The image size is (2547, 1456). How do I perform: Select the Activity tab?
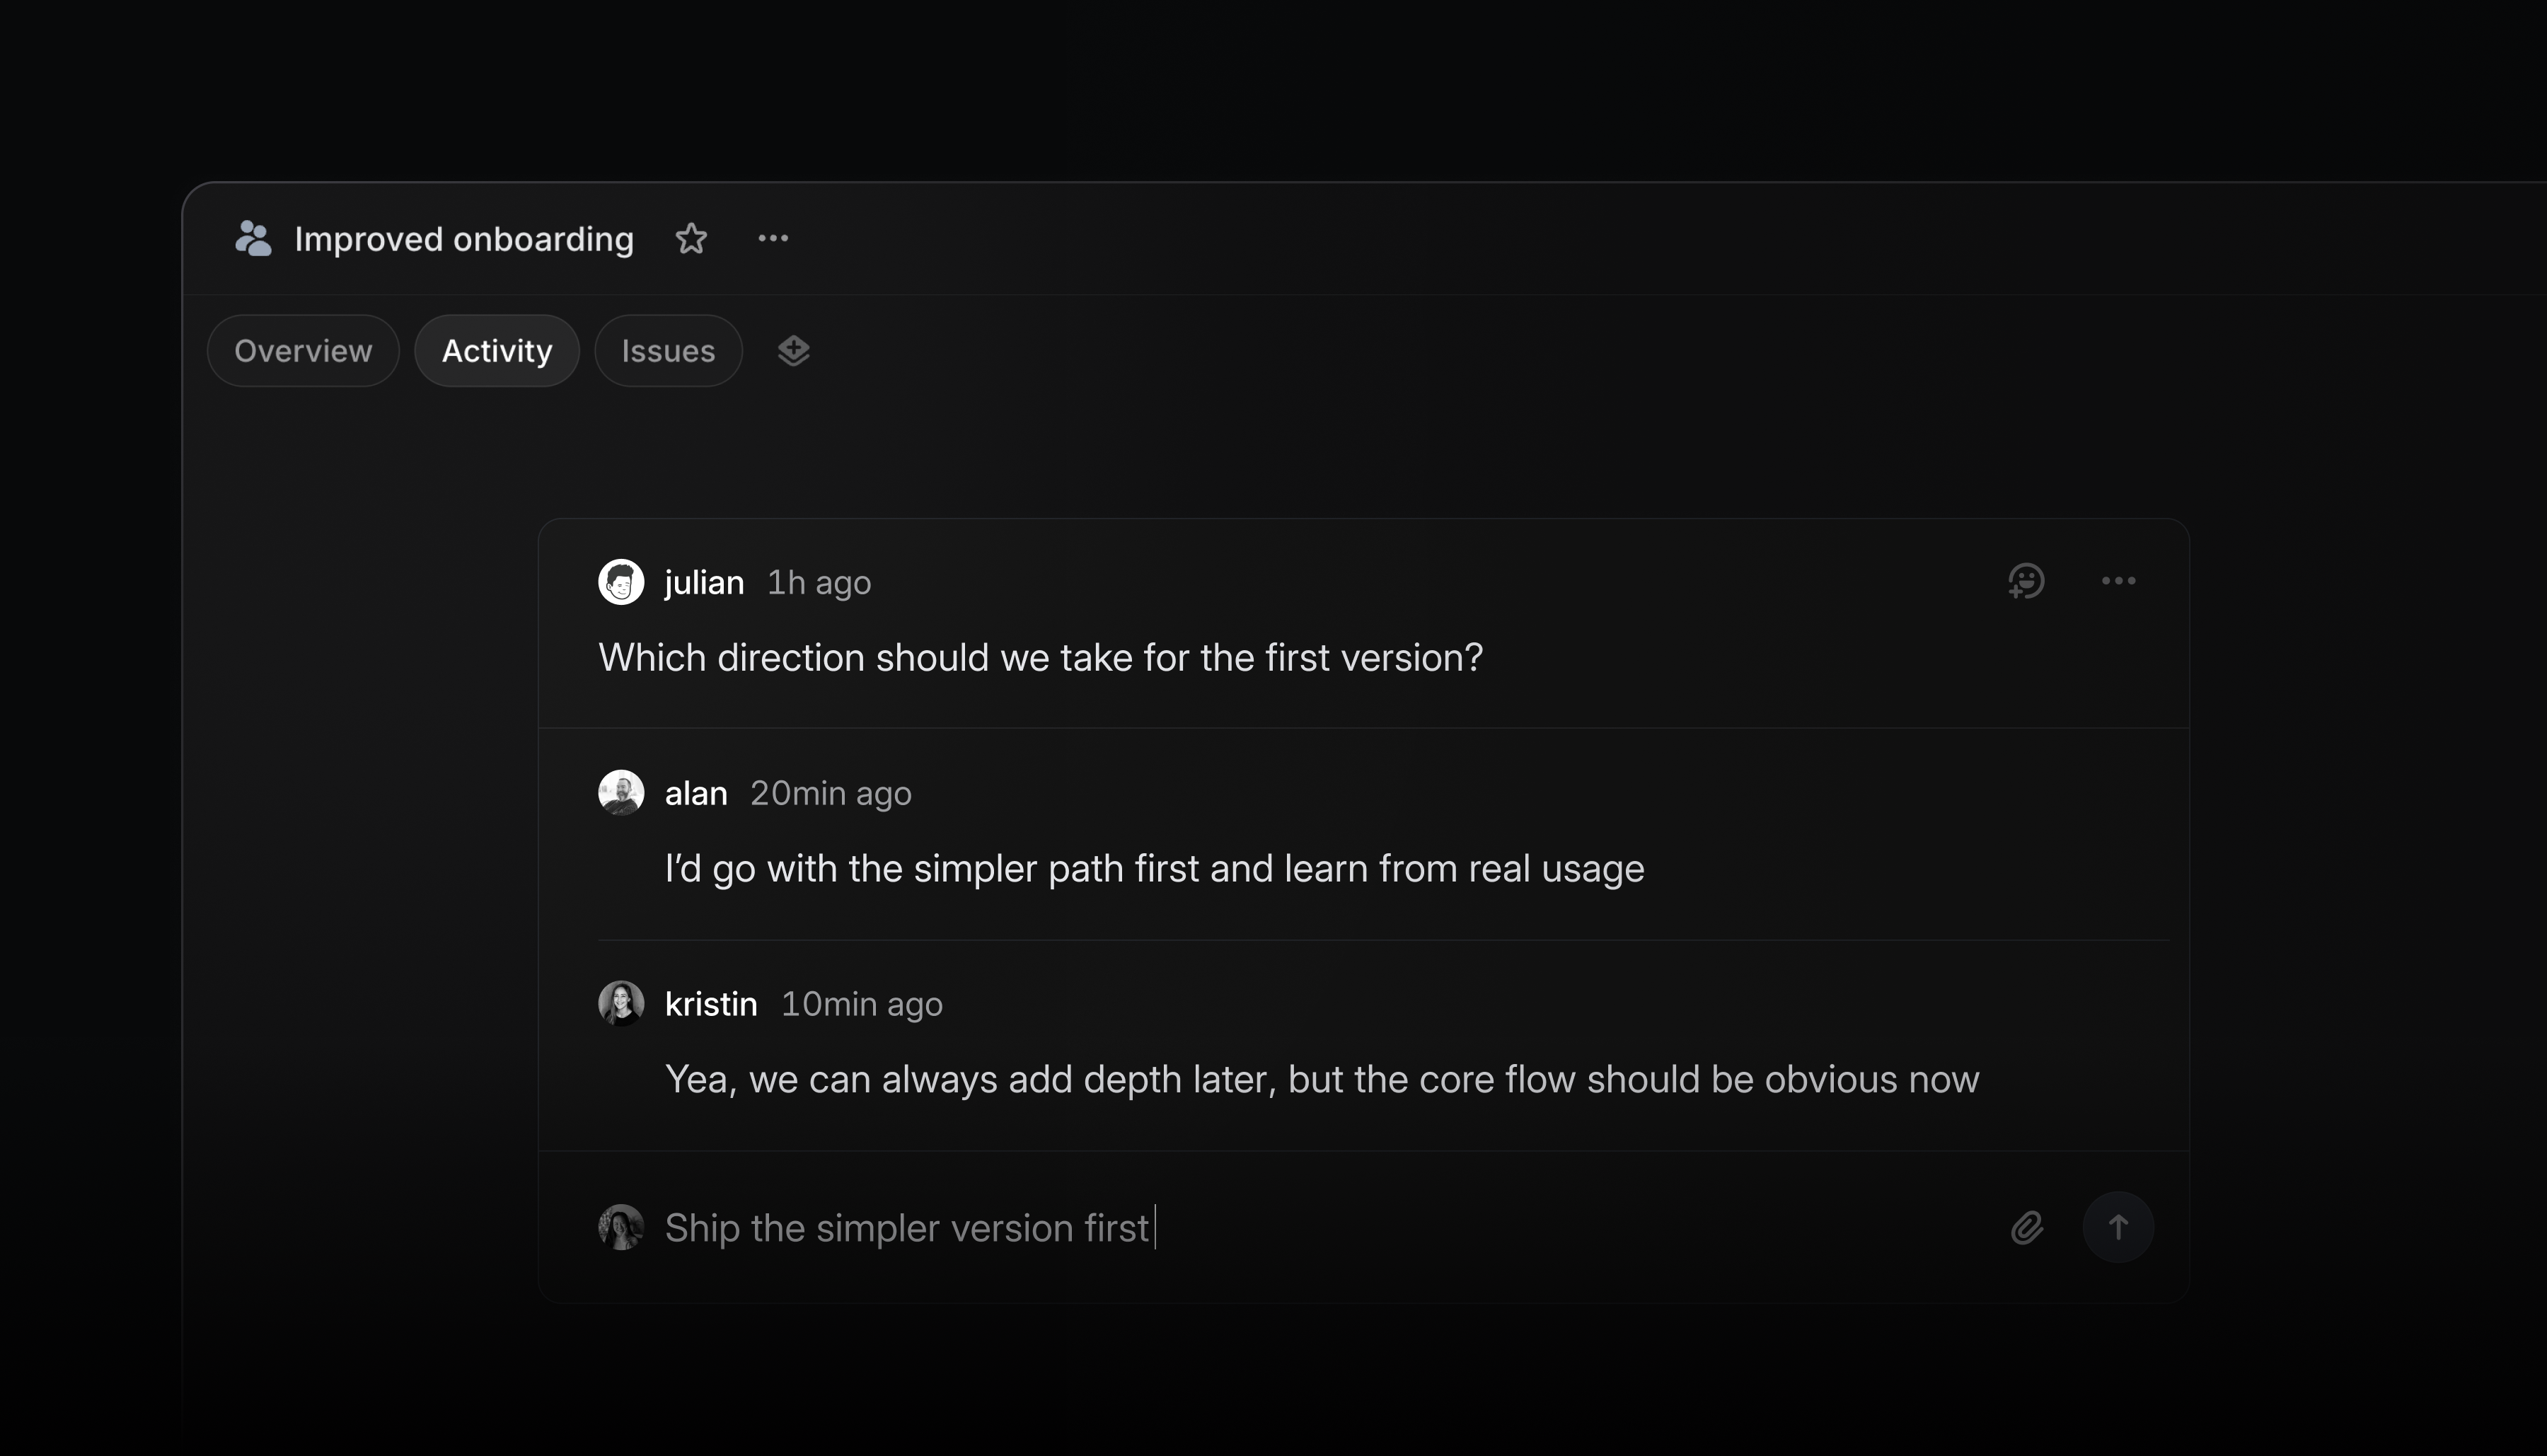pos(496,350)
